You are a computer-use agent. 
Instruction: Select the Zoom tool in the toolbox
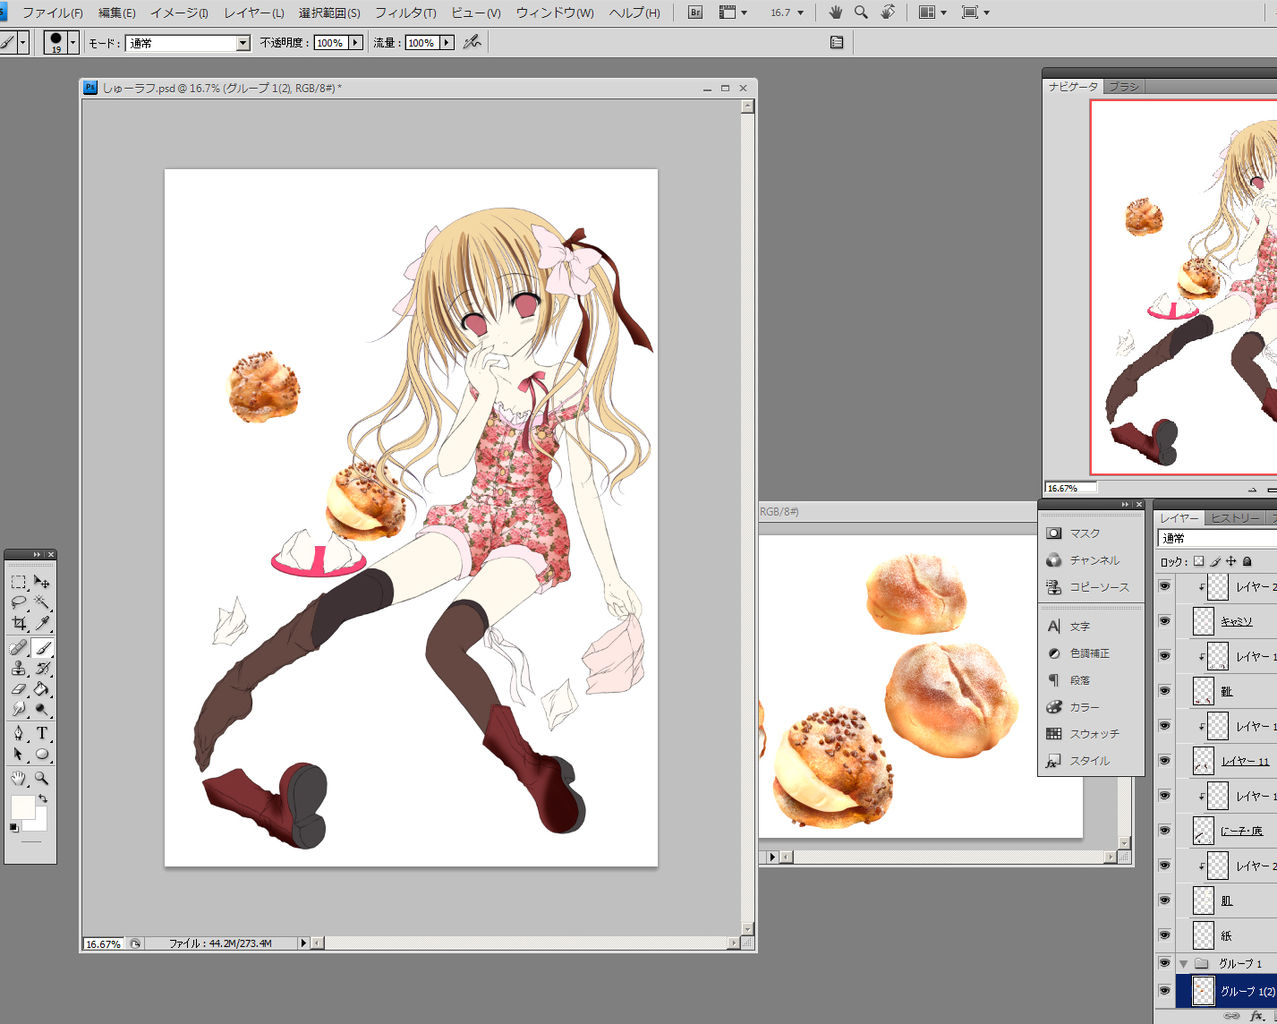pos(42,778)
